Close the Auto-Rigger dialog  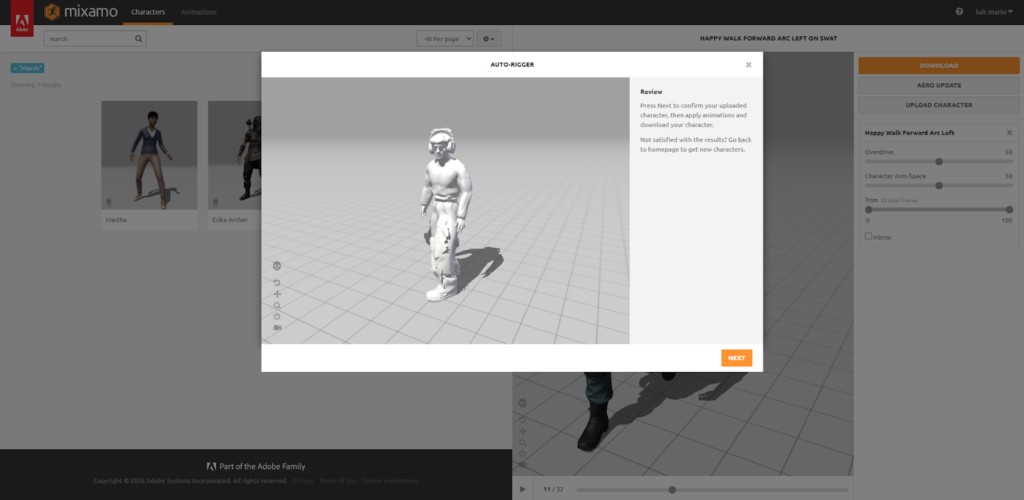click(x=748, y=65)
